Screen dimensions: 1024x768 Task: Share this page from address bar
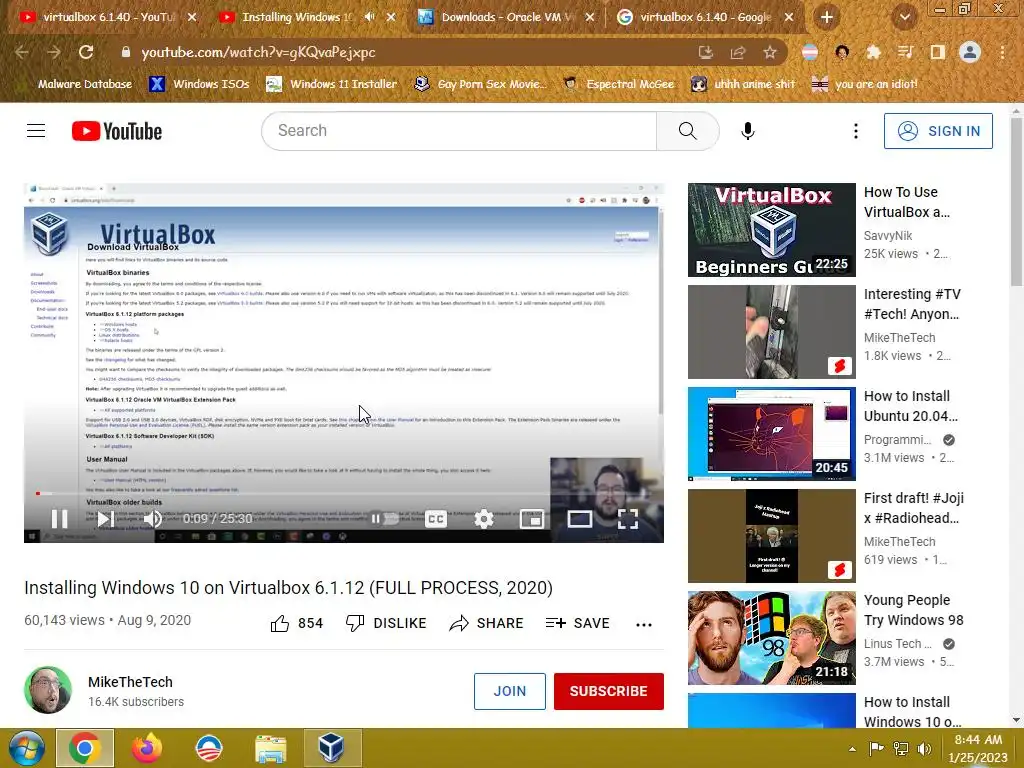737,52
